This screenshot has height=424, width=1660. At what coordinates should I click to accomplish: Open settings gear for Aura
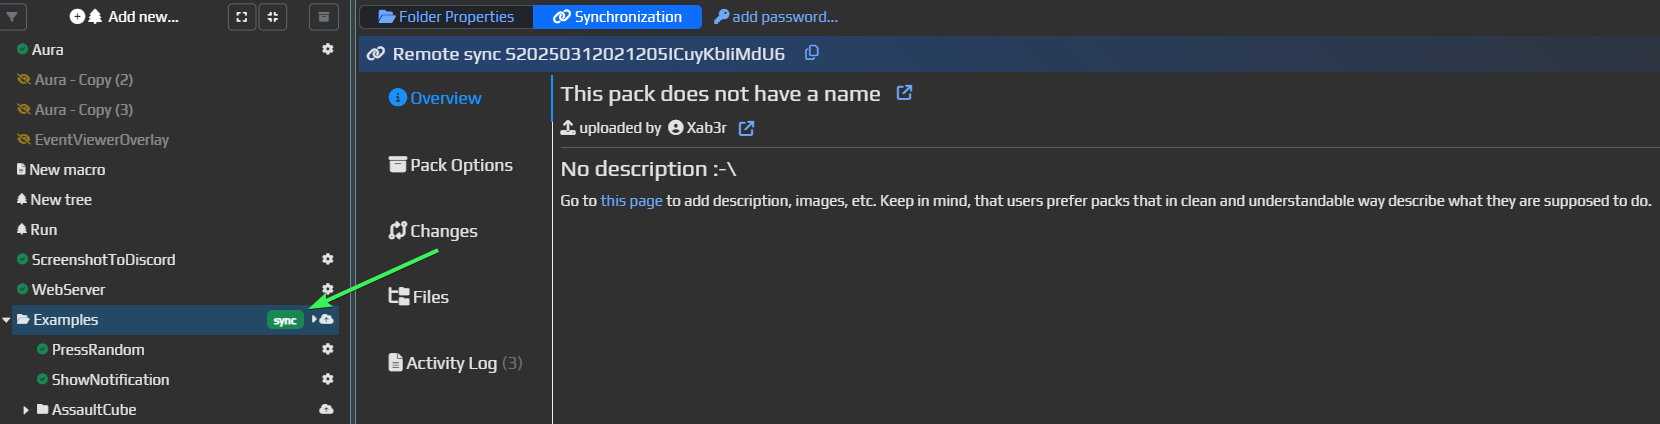click(x=327, y=49)
